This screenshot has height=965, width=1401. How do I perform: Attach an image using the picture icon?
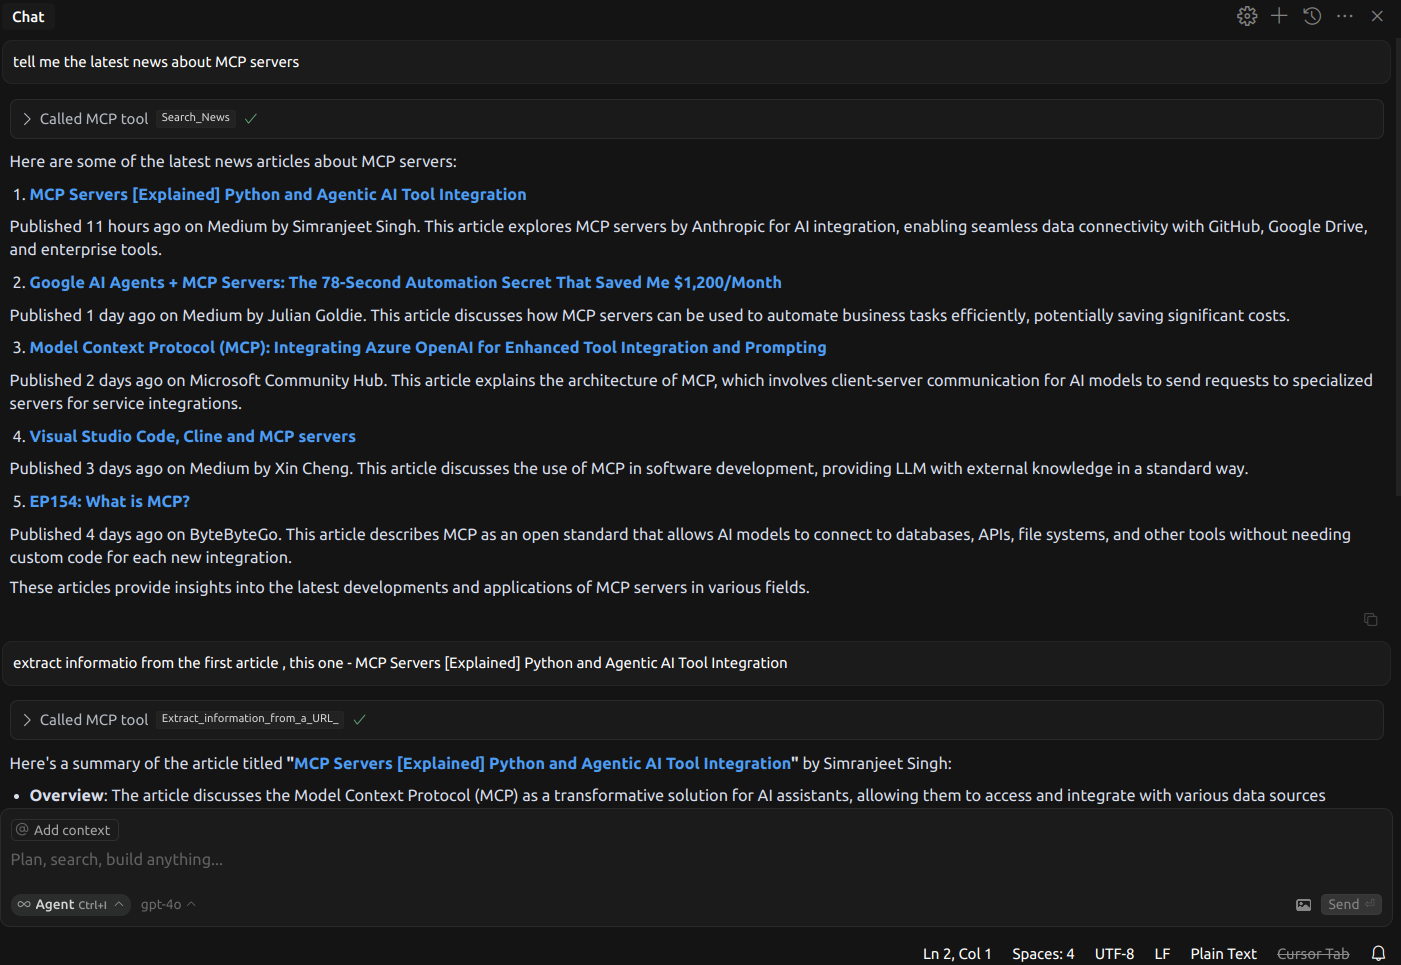1303,904
